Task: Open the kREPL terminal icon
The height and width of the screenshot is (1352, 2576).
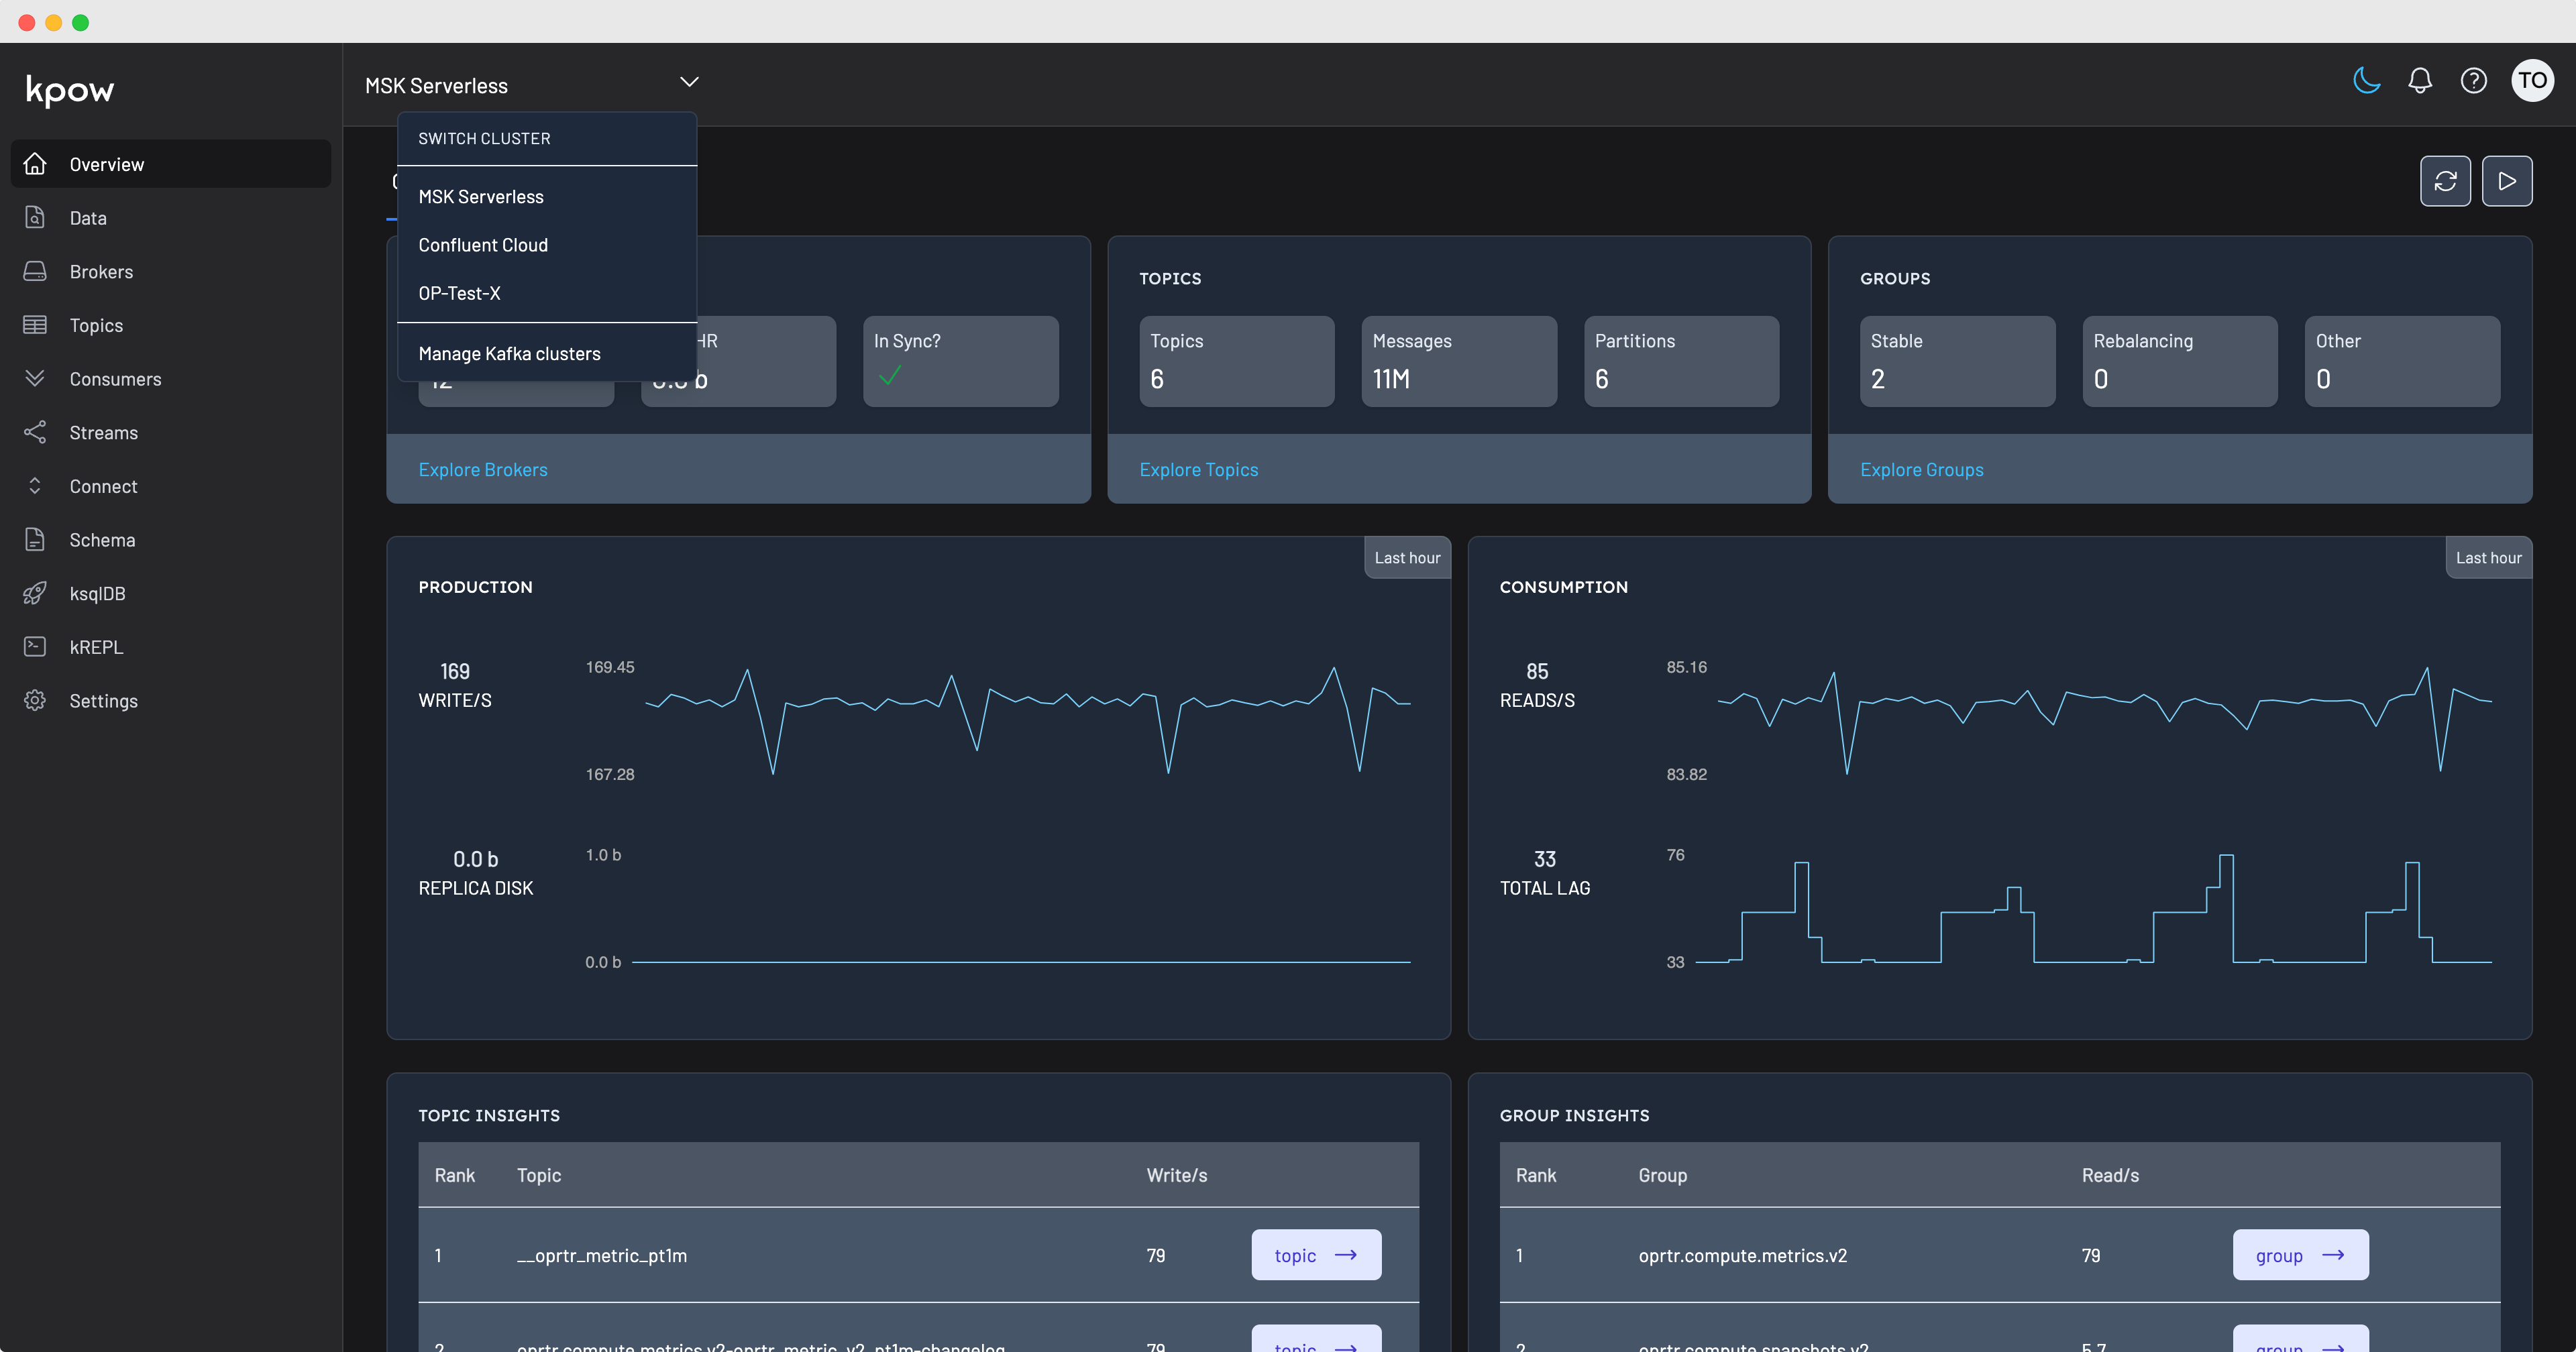Action: point(35,646)
